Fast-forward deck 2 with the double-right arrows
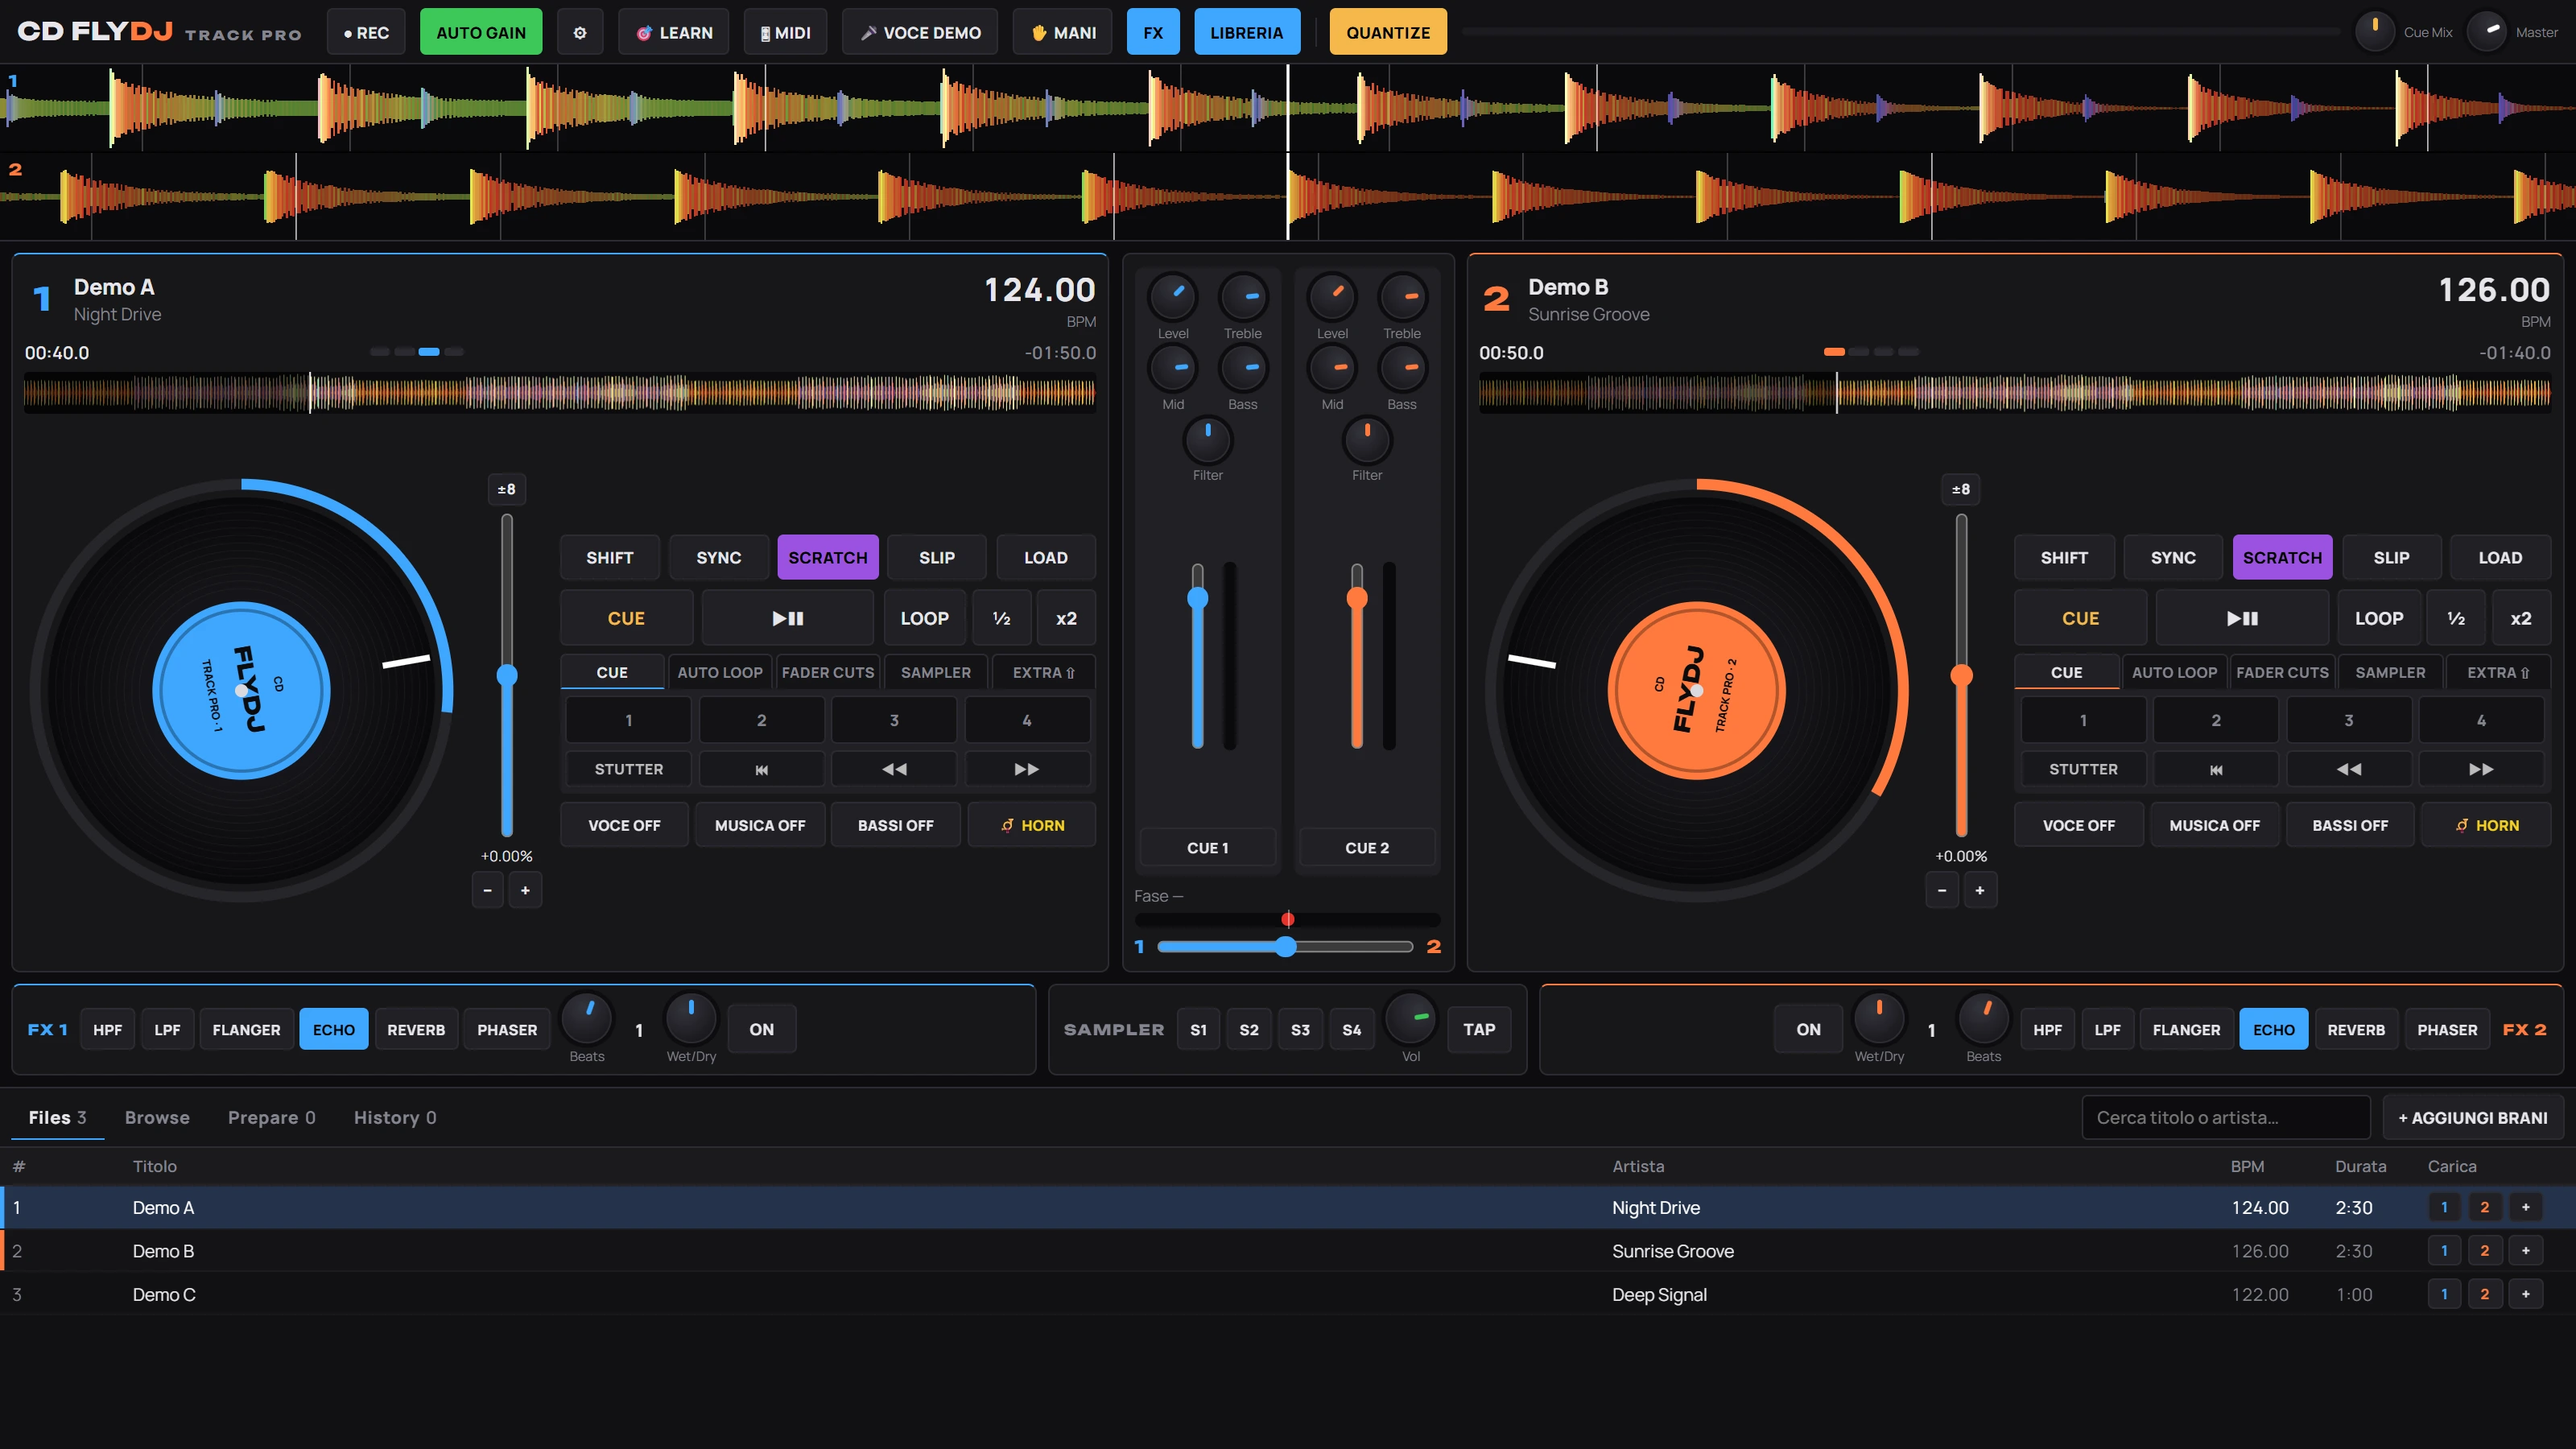The width and height of the screenshot is (2576, 1449). point(2481,769)
